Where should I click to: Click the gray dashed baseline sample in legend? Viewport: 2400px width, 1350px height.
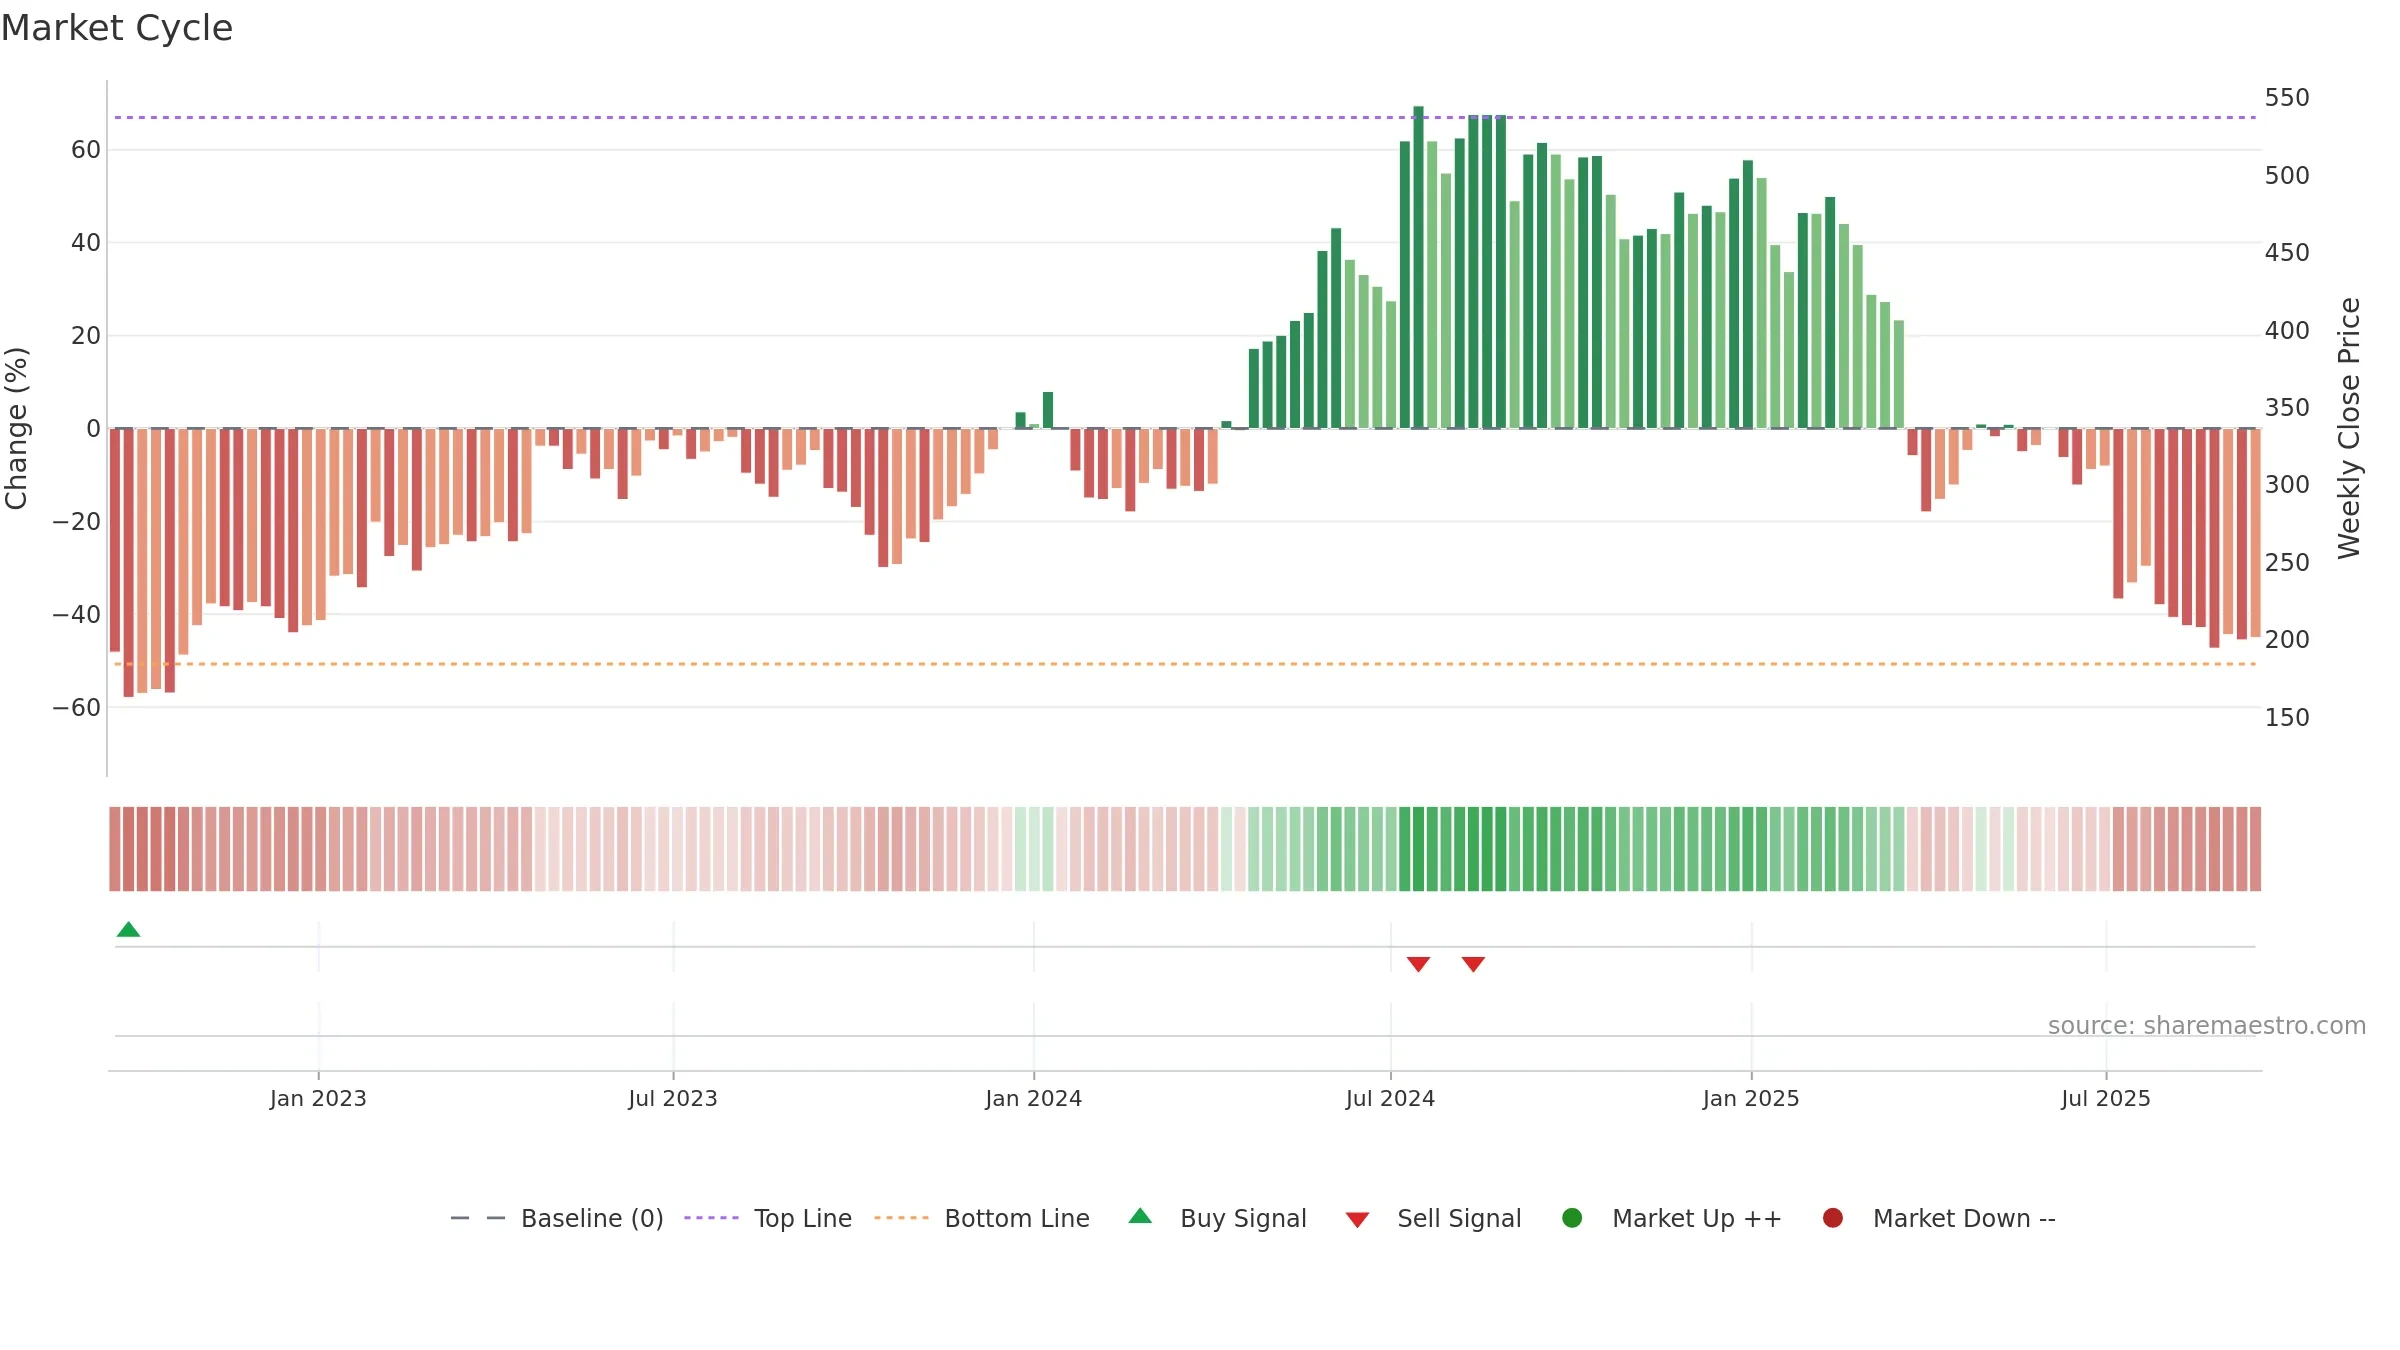coord(478,1218)
